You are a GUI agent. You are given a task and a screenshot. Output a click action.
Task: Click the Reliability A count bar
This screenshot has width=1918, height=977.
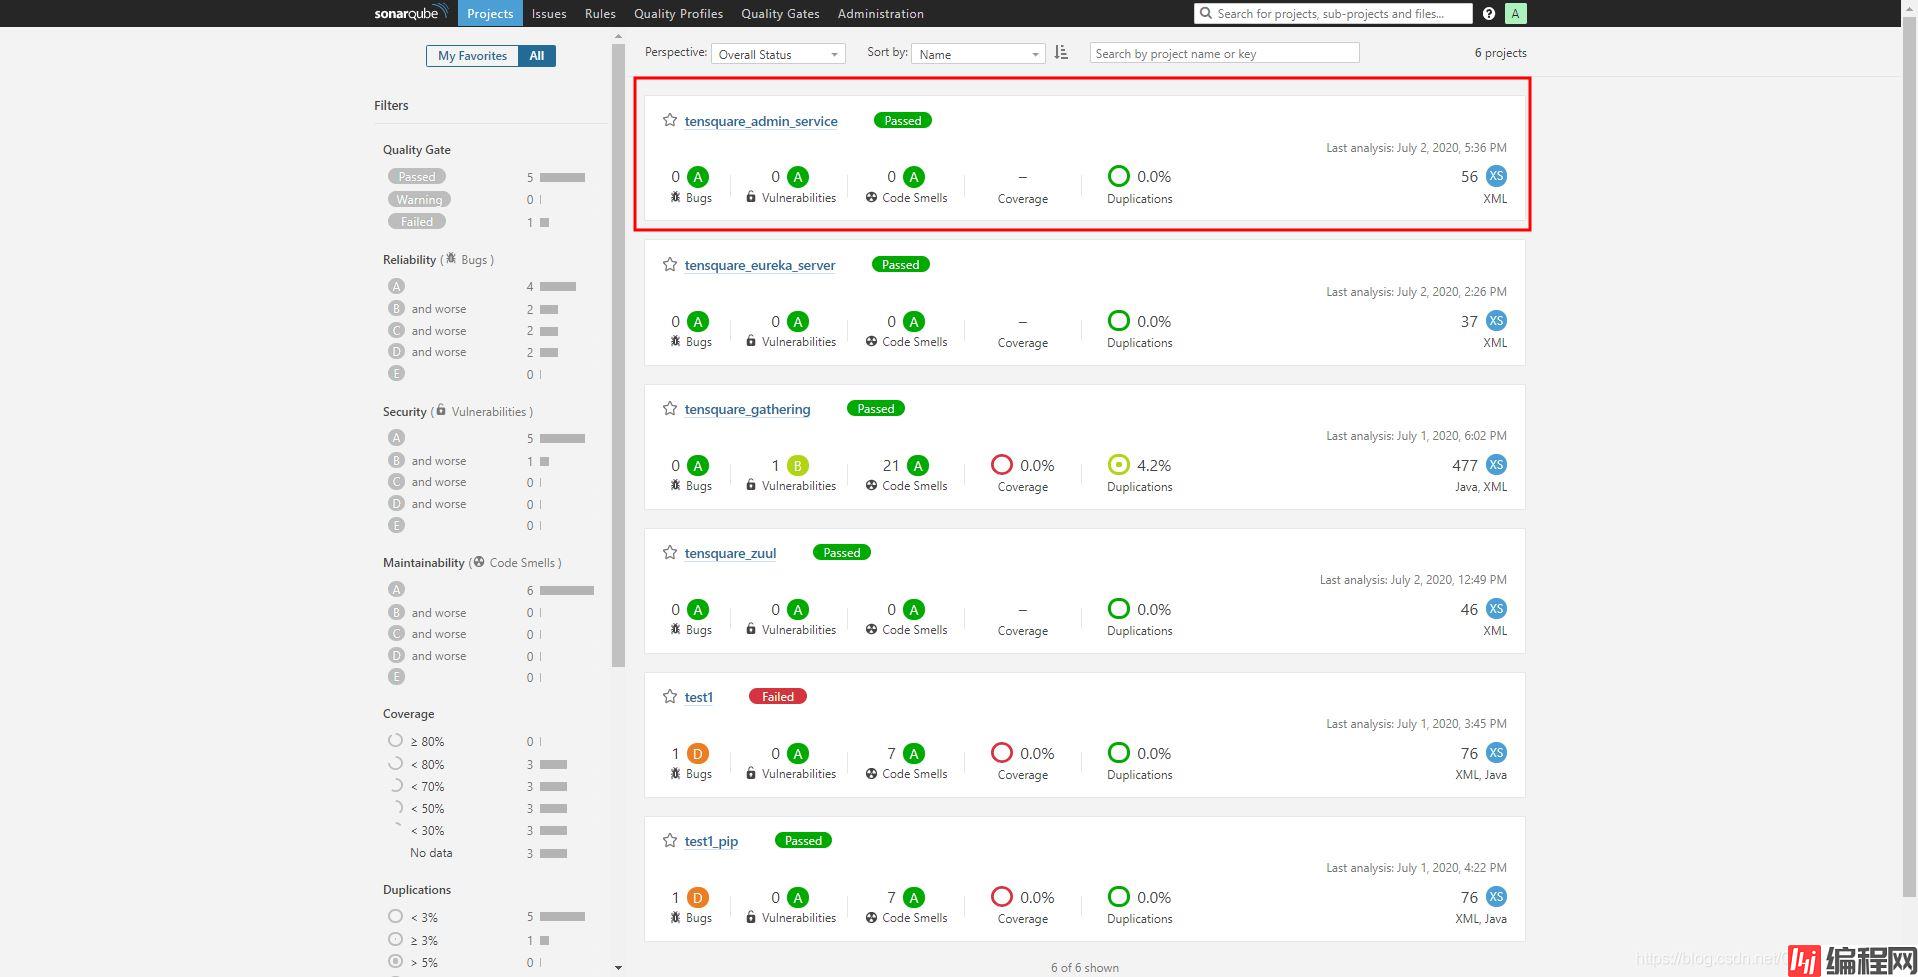(558, 287)
